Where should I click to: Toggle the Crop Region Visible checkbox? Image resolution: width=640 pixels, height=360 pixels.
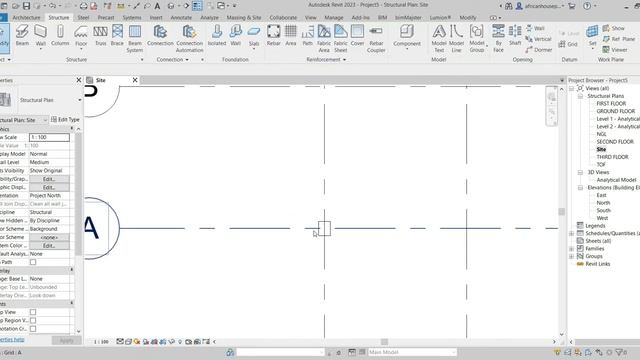(33, 320)
